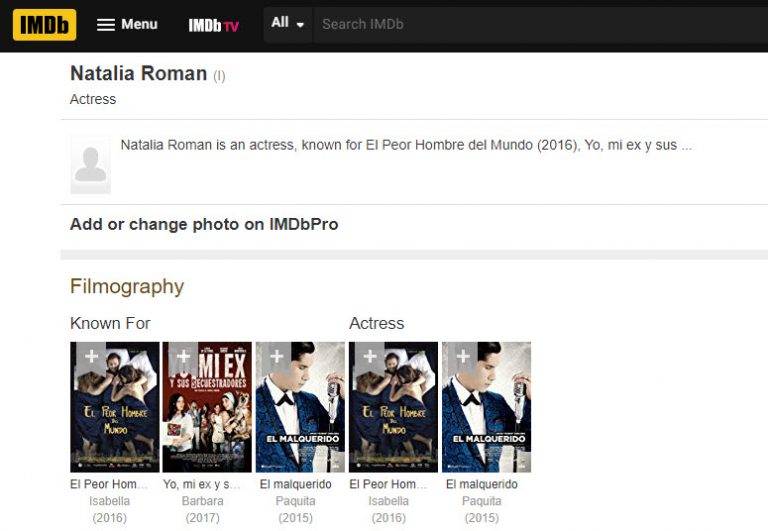
Task: Focus the Search IMDb field
Action: point(540,24)
